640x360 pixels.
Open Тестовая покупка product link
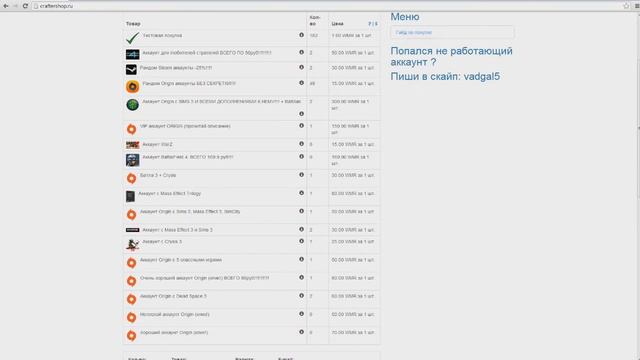tap(162, 36)
